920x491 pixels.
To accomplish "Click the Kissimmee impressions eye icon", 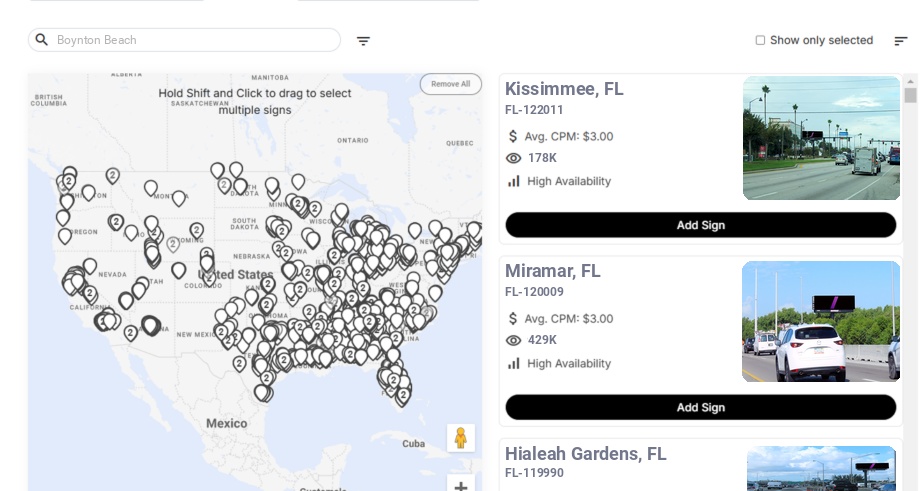I will (514, 158).
